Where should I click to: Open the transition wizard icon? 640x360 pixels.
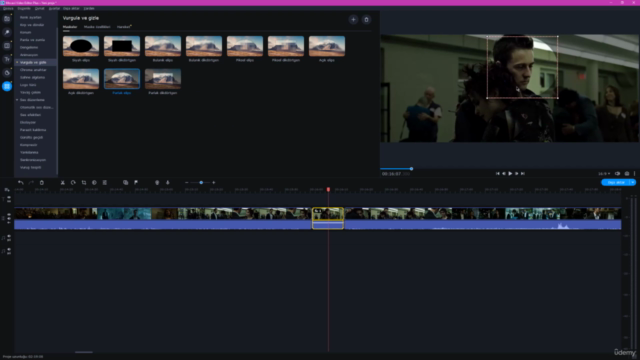tap(125, 182)
